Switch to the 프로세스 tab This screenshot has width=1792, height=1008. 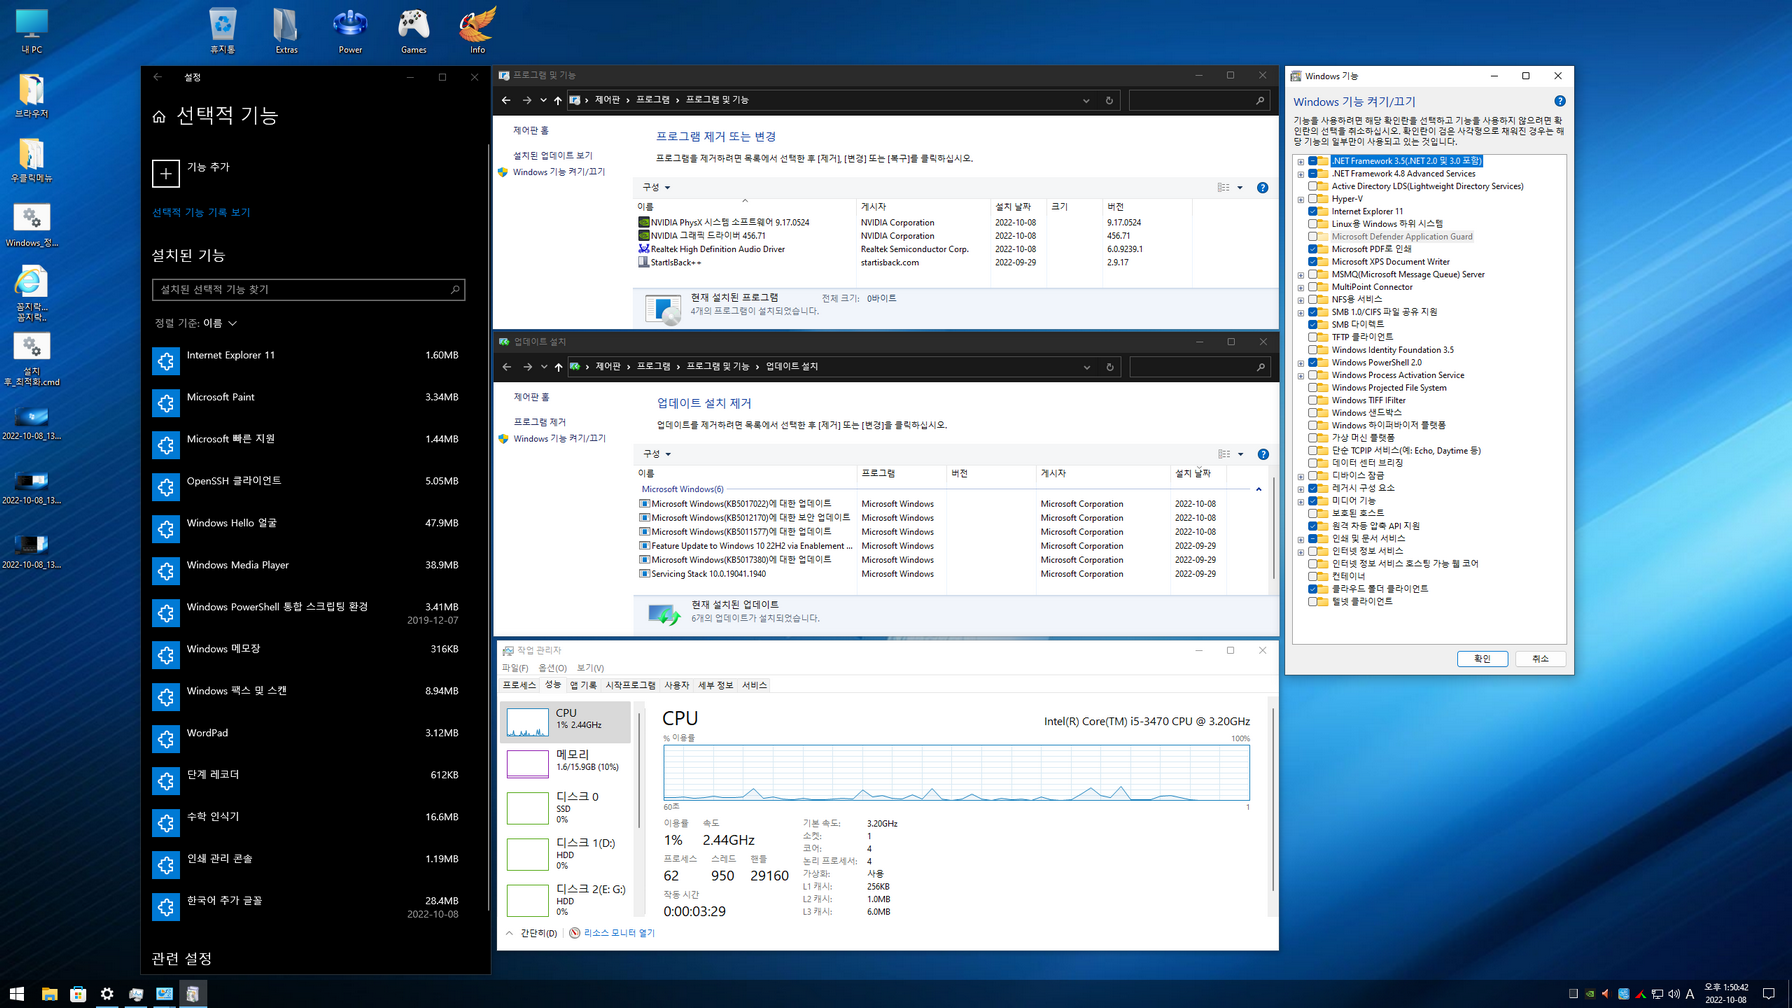click(519, 685)
